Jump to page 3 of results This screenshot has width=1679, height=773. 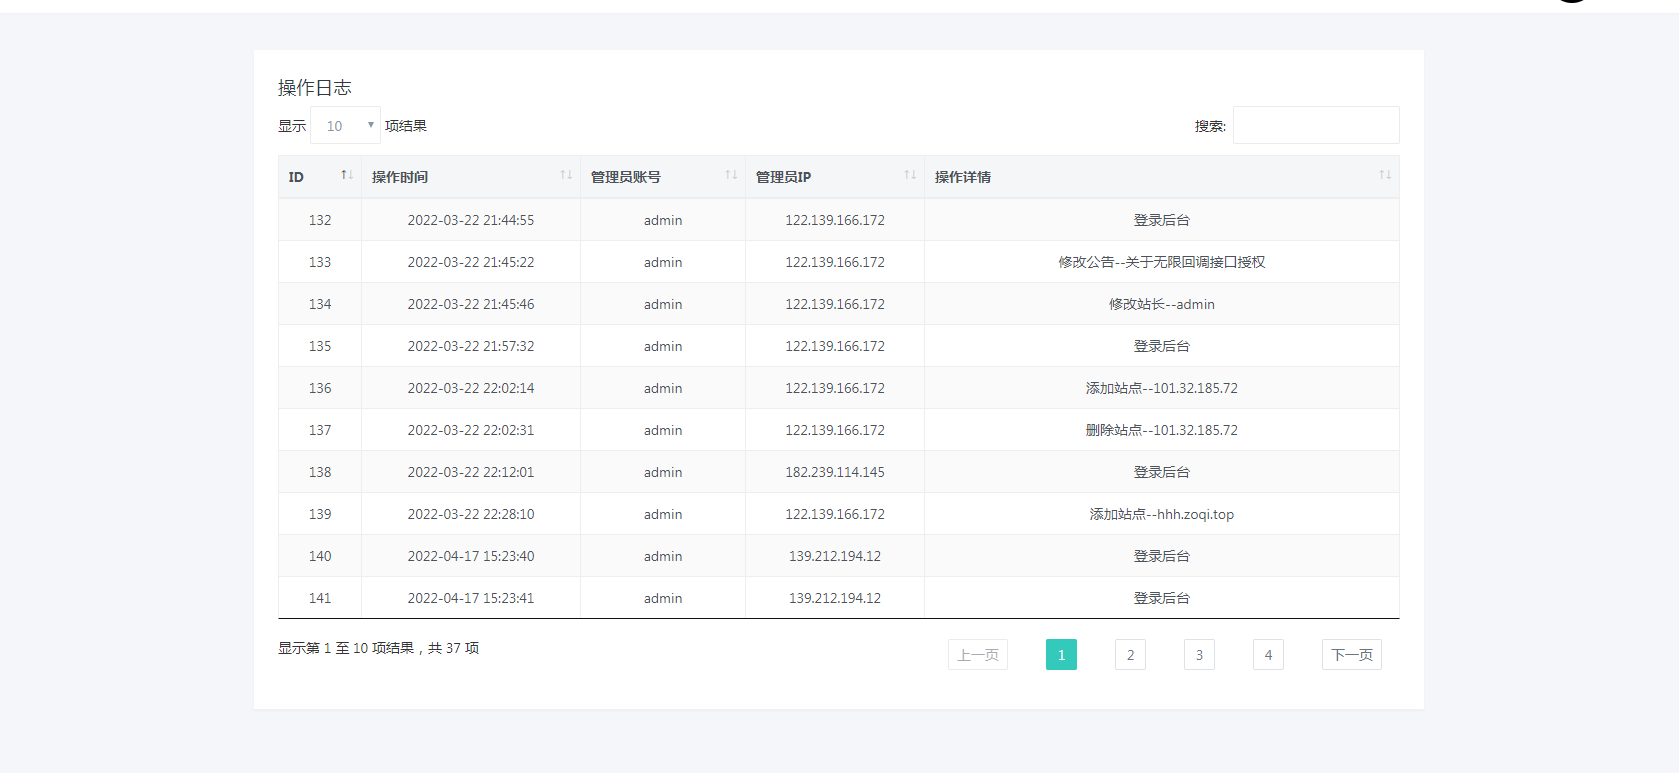point(1199,655)
